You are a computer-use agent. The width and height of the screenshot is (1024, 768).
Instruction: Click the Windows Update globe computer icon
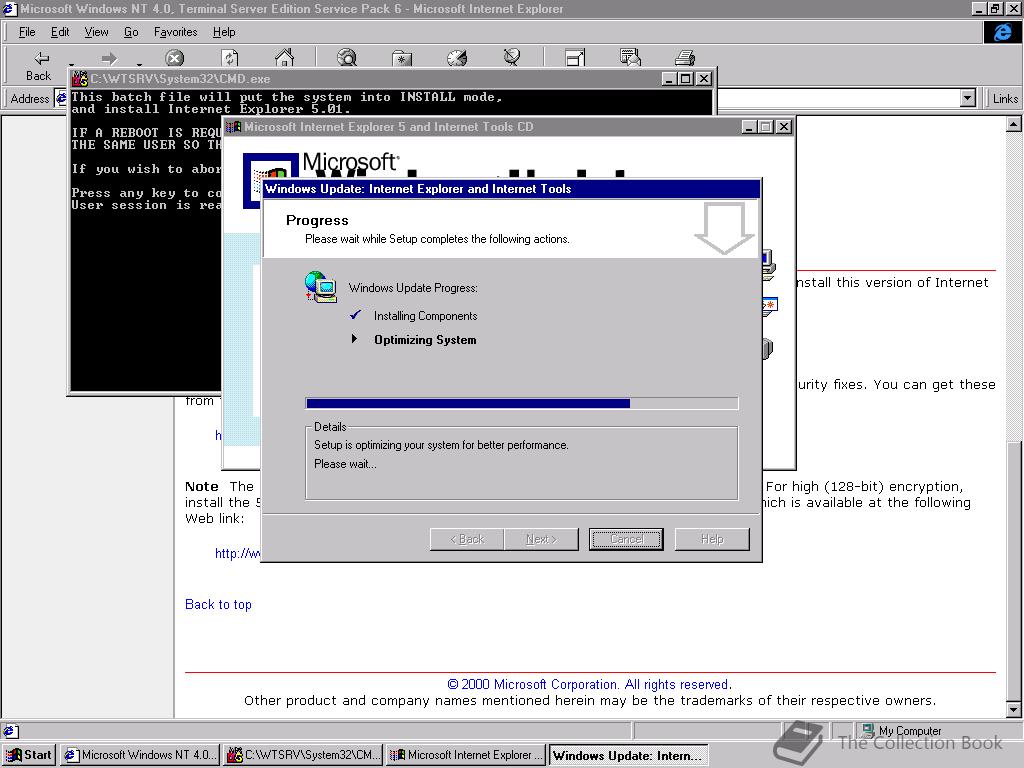click(321, 287)
